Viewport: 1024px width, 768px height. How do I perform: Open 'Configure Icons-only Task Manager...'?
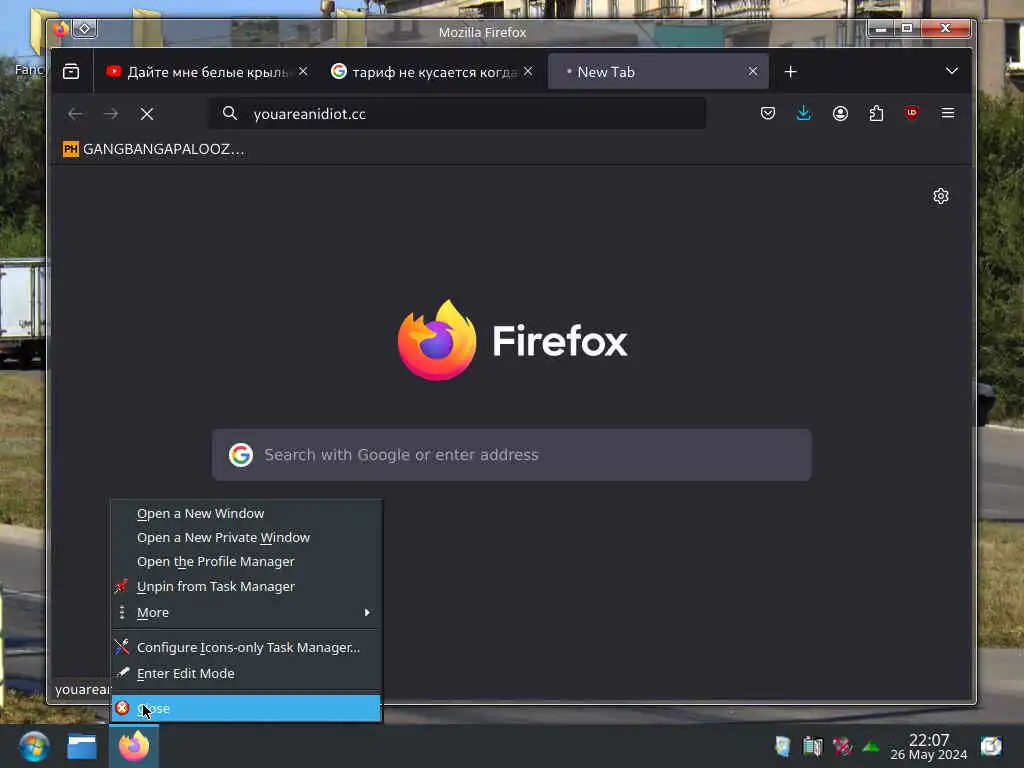pyautogui.click(x=246, y=647)
